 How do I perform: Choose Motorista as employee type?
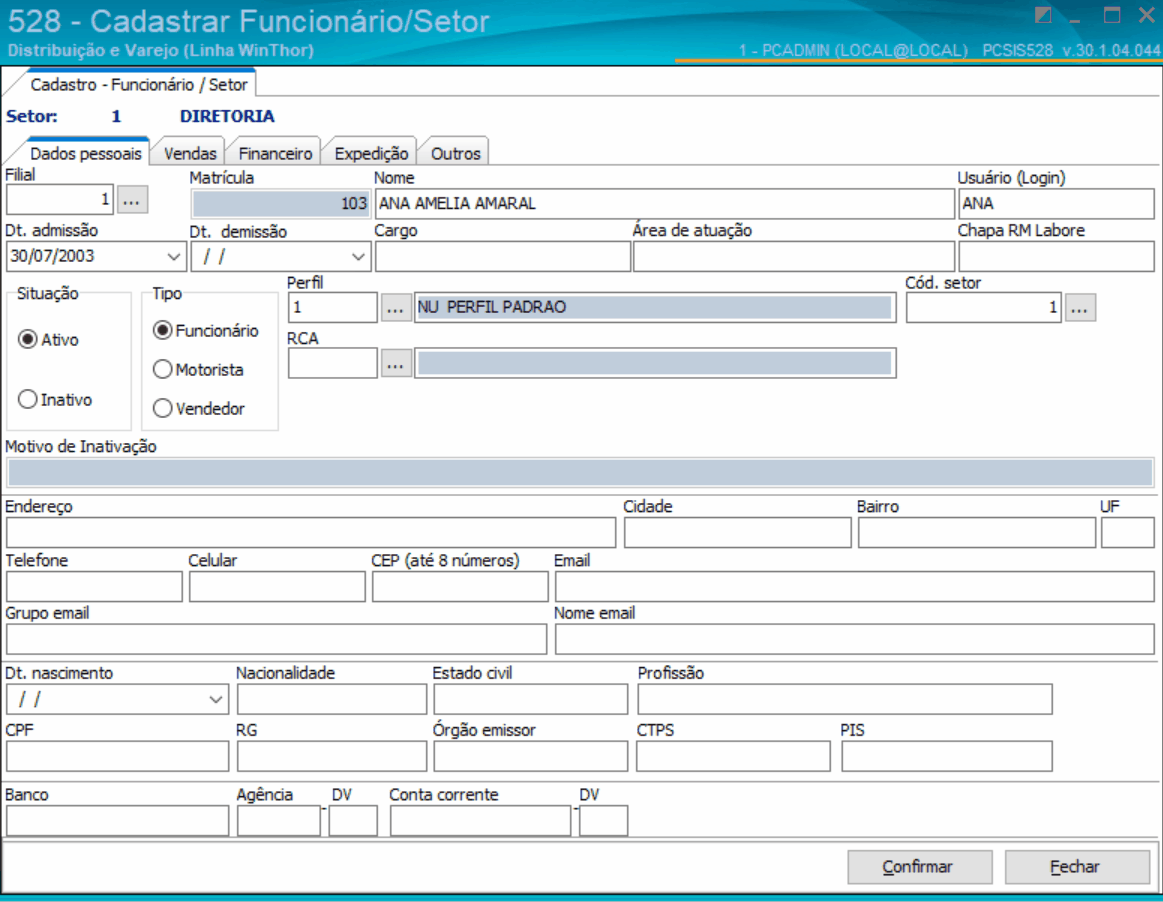click(162, 369)
